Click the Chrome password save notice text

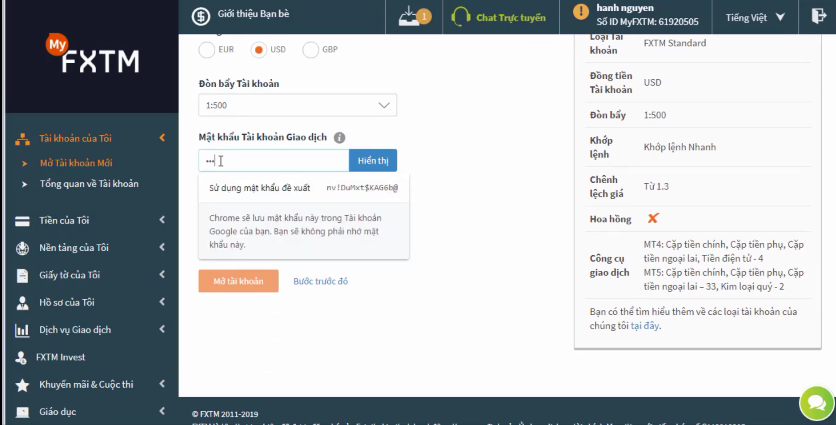[295, 231]
